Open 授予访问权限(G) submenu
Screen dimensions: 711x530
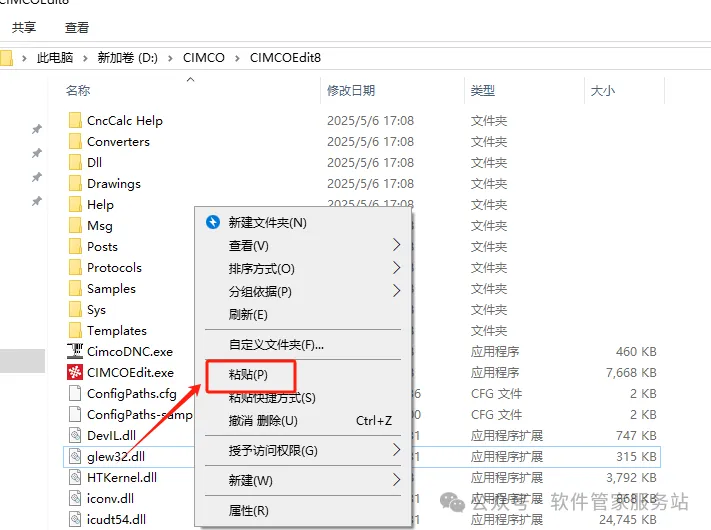pos(303,451)
